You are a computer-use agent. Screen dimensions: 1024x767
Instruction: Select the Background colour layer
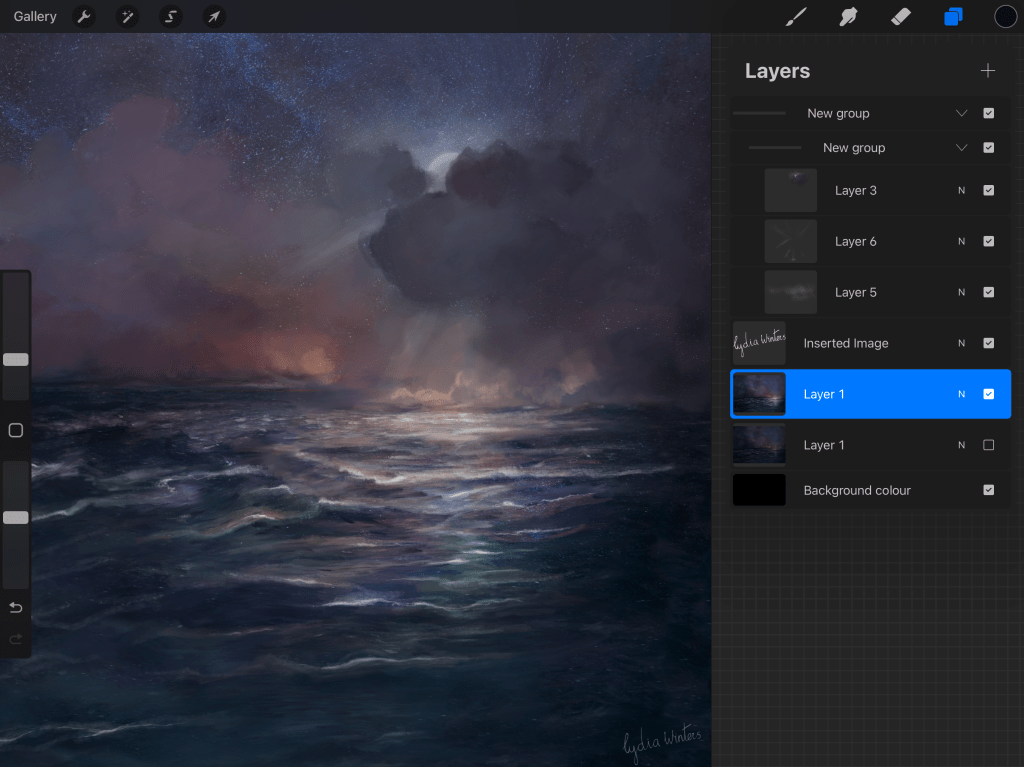pyautogui.click(x=856, y=490)
